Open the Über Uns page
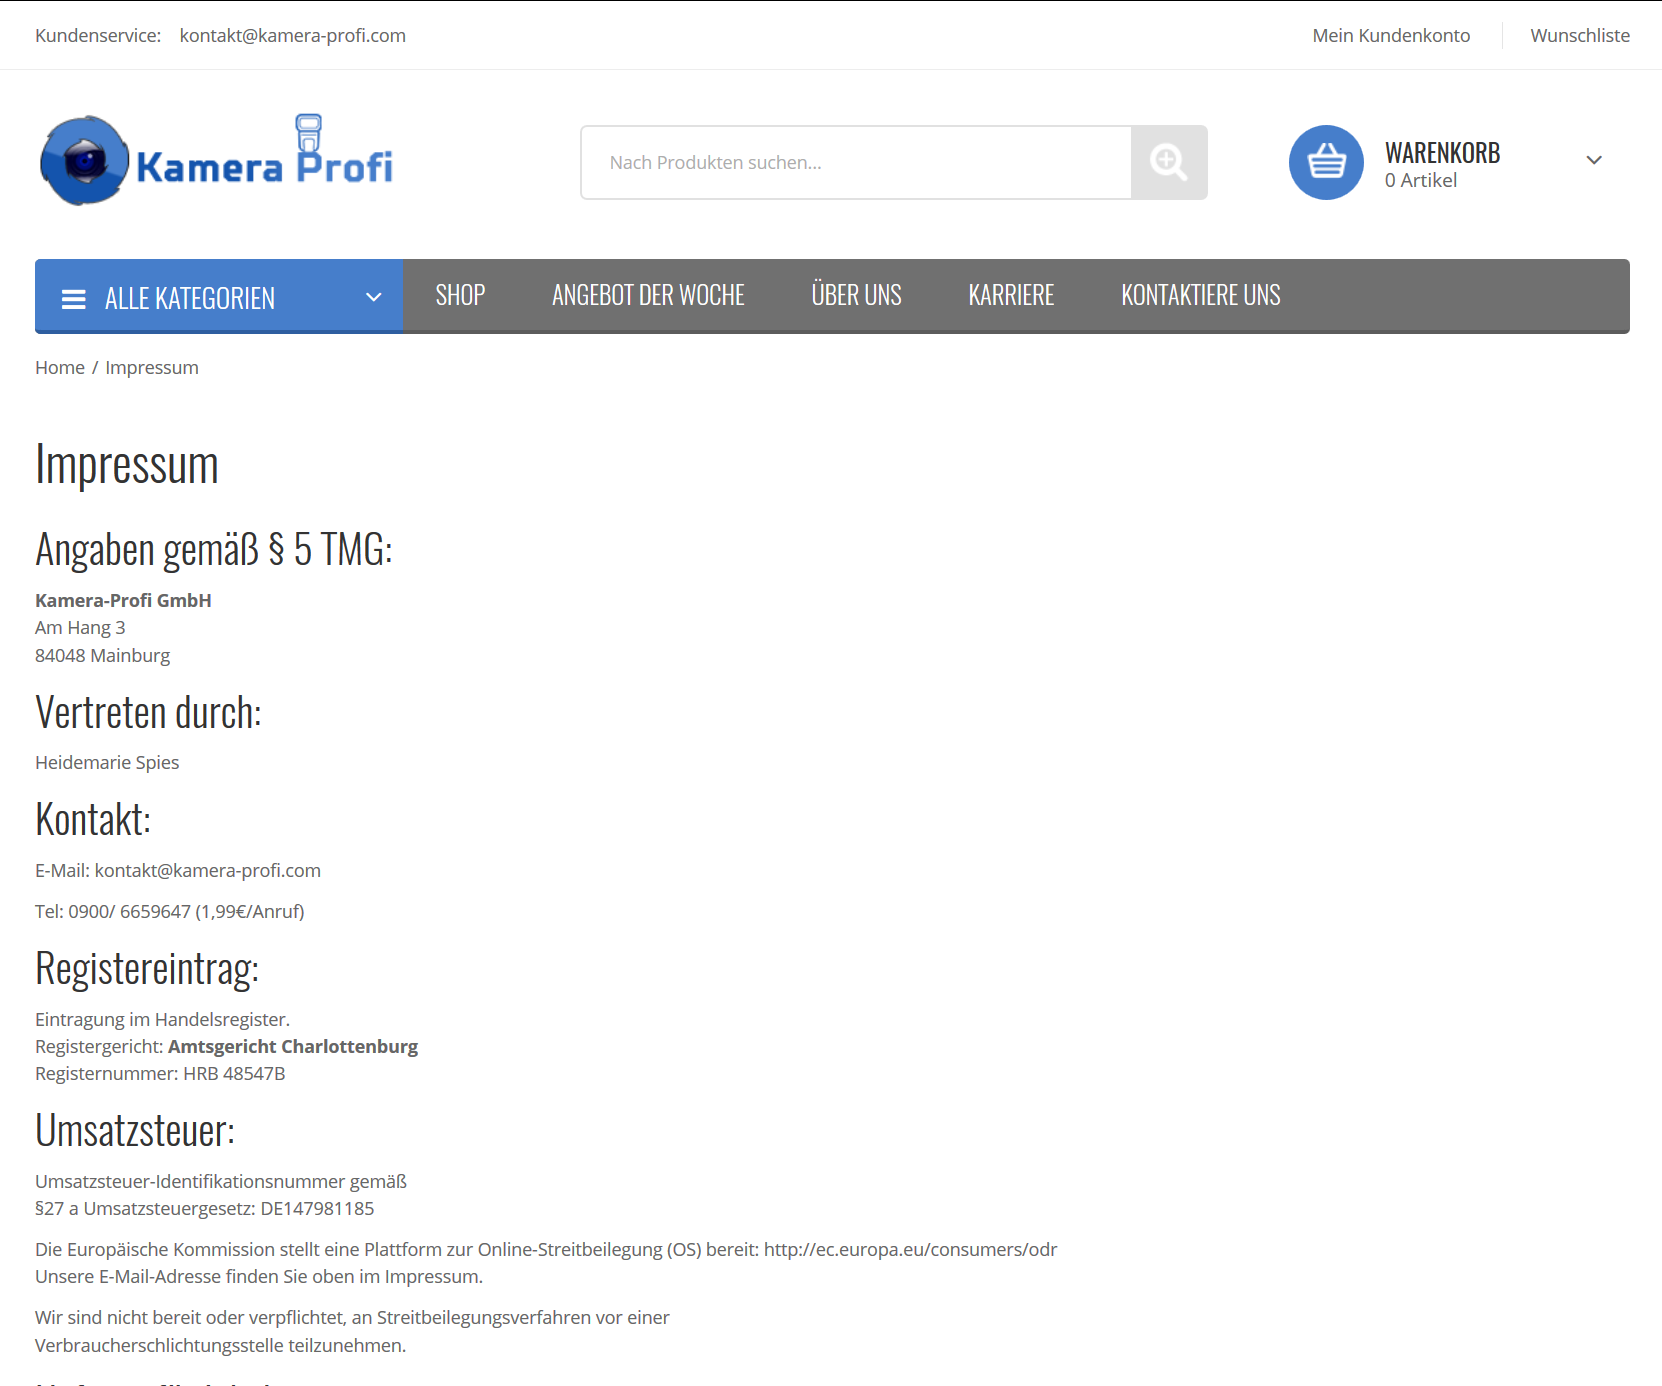1662x1386 pixels. click(x=856, y=296)
